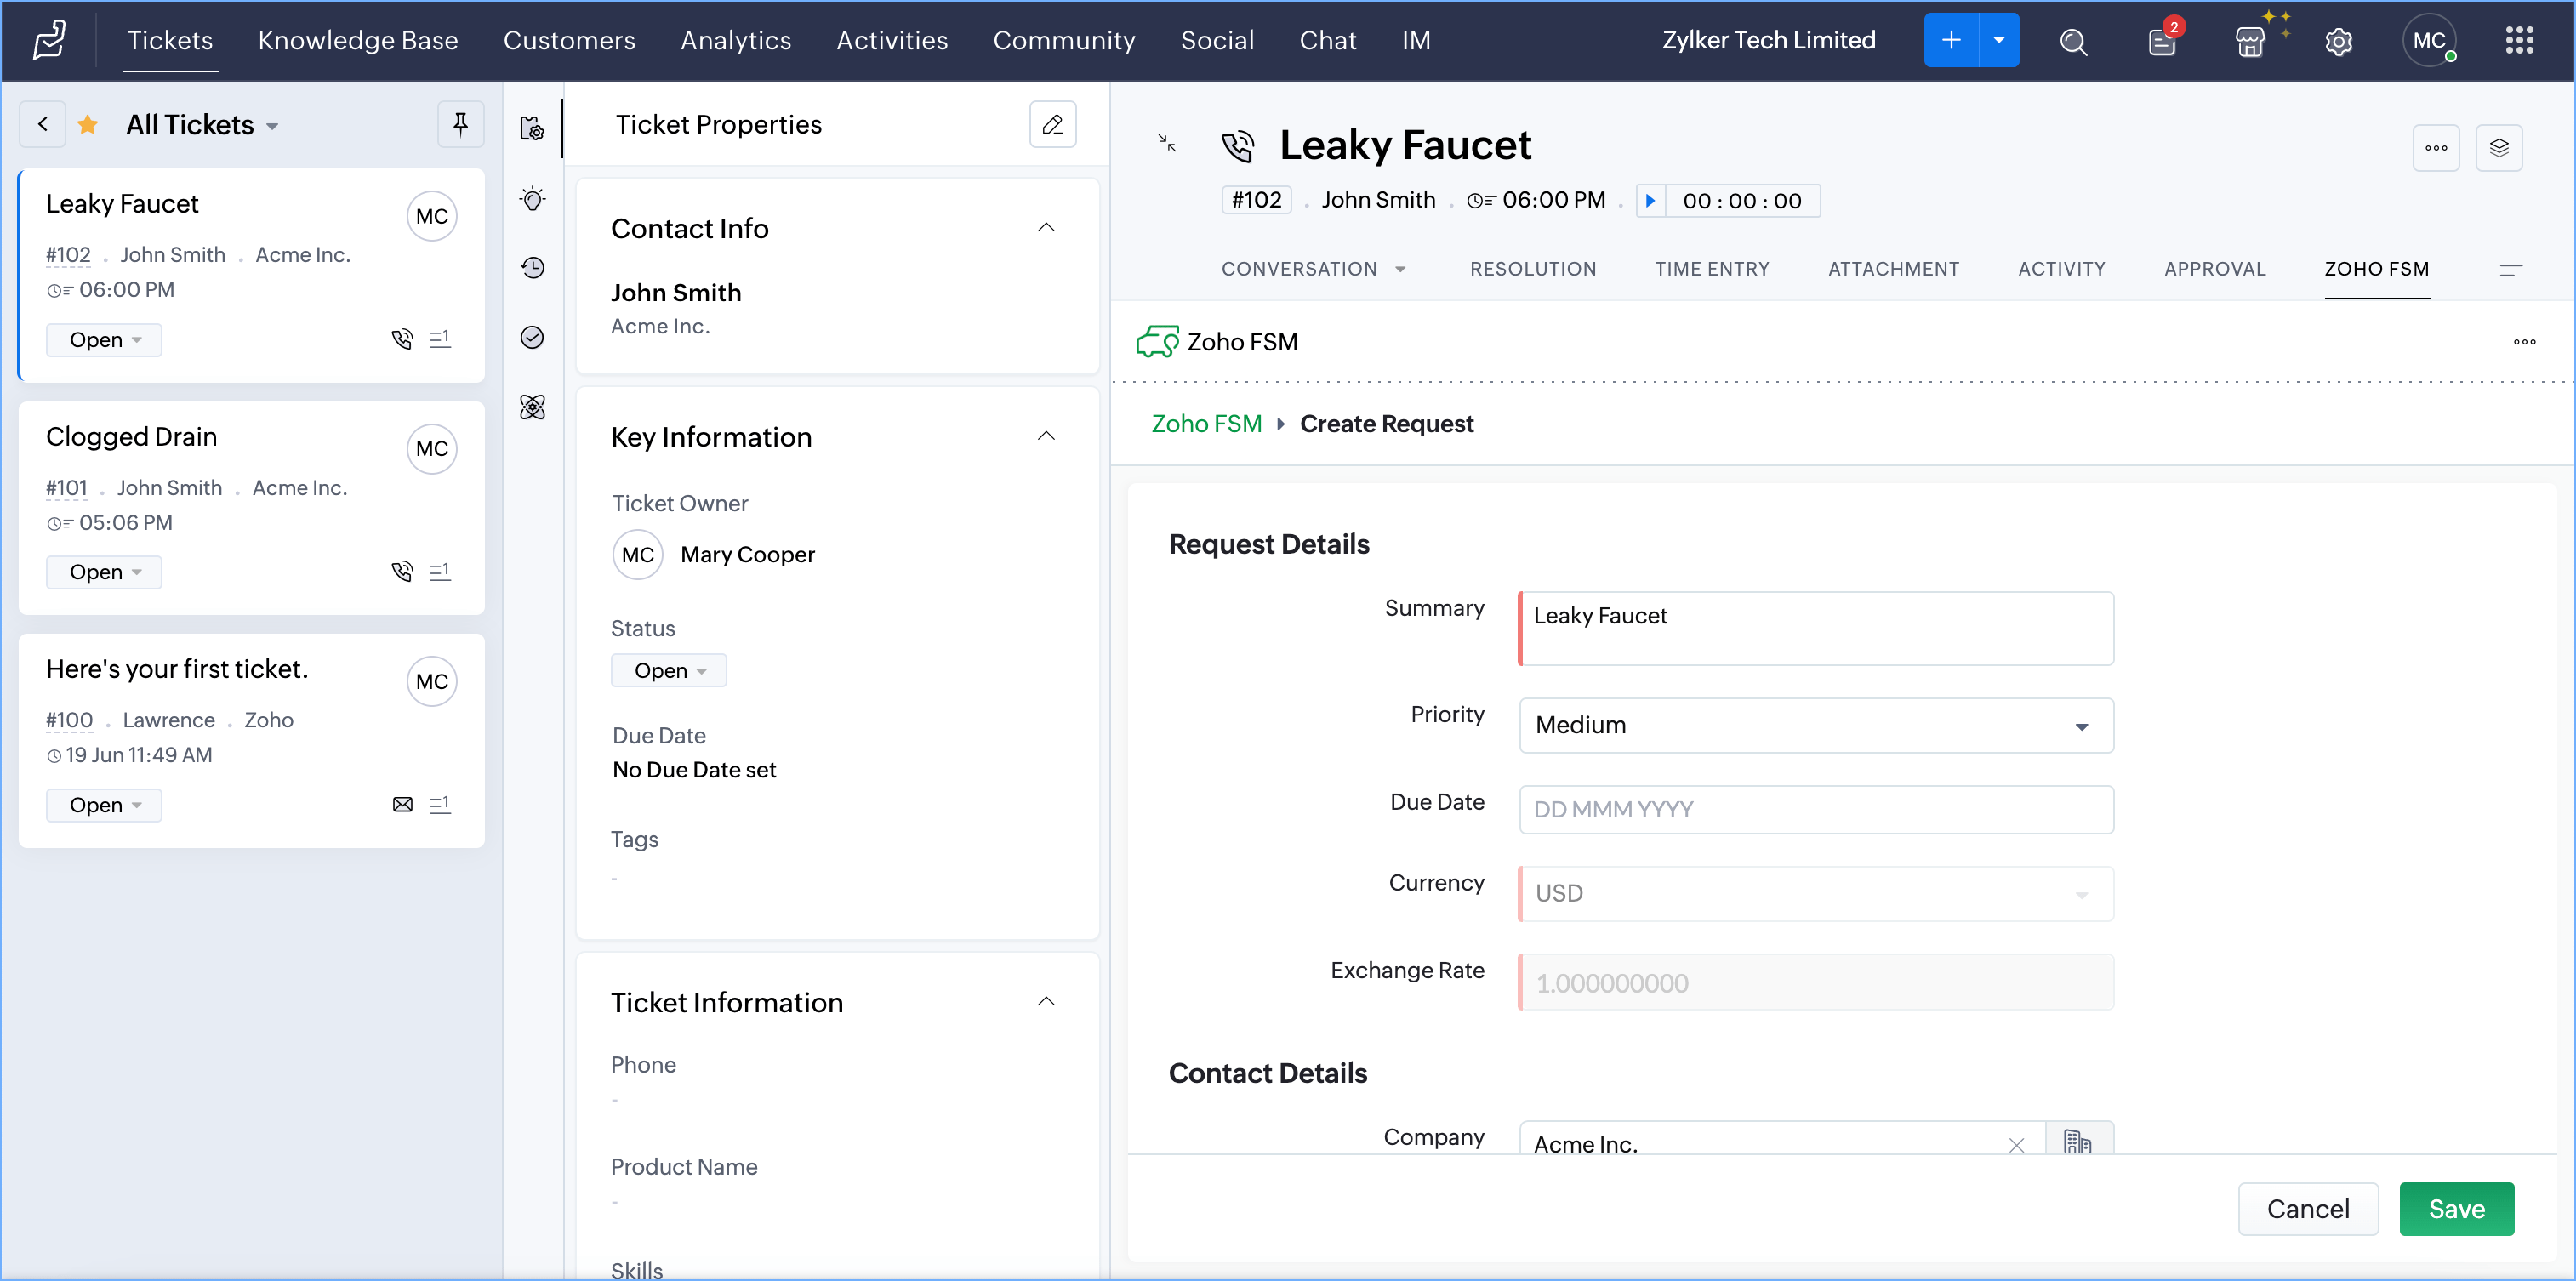The height and width of the screenshot is (1281, 2576).
Task: Open the search magnifier icon
Action: [2073, 41]
